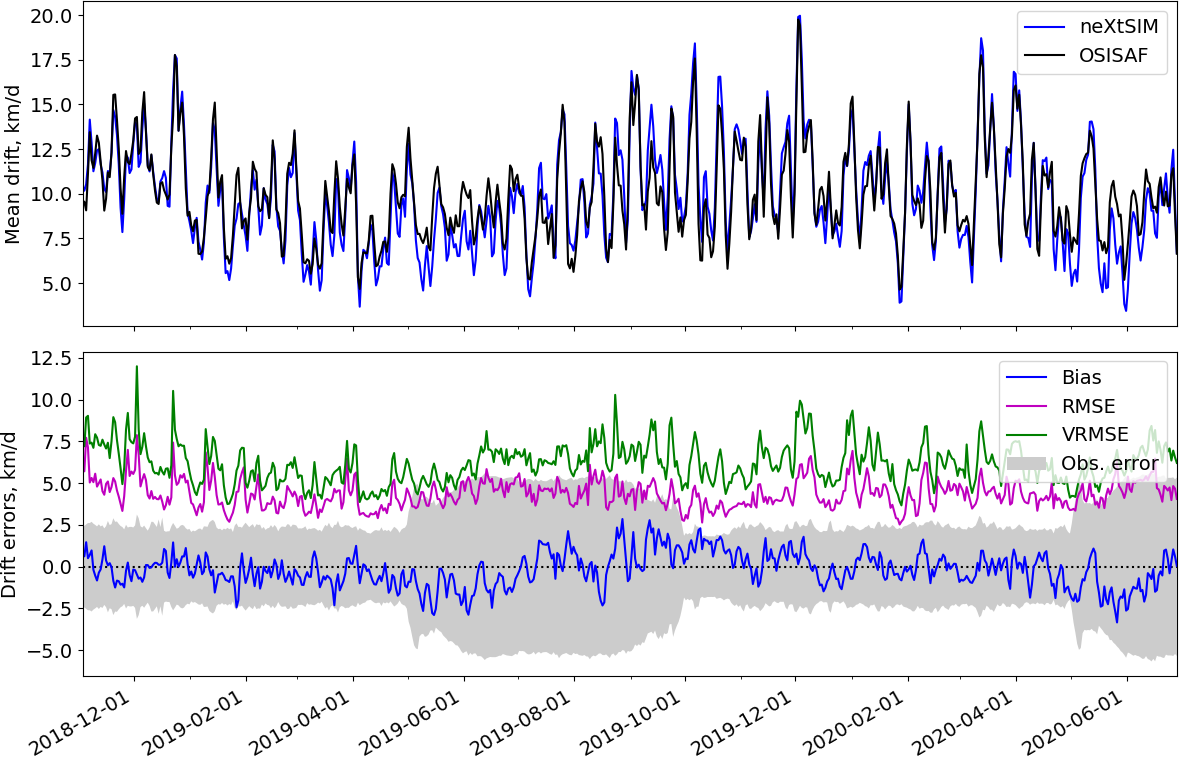Click the grey Obs. error legend patch
The image size is (1179, 757).
(1026, 463)
